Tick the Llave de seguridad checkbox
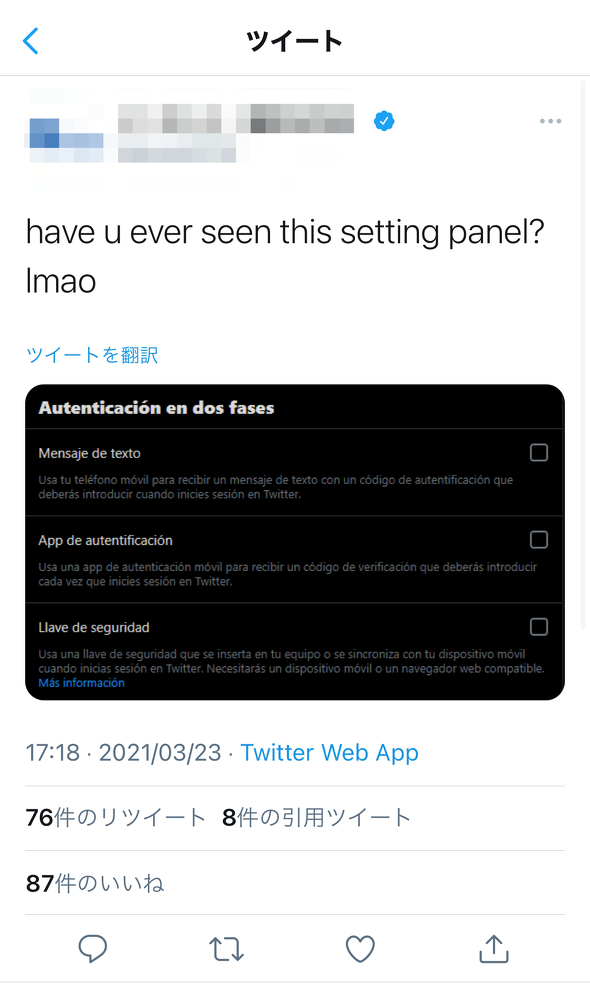 point(538,627)
